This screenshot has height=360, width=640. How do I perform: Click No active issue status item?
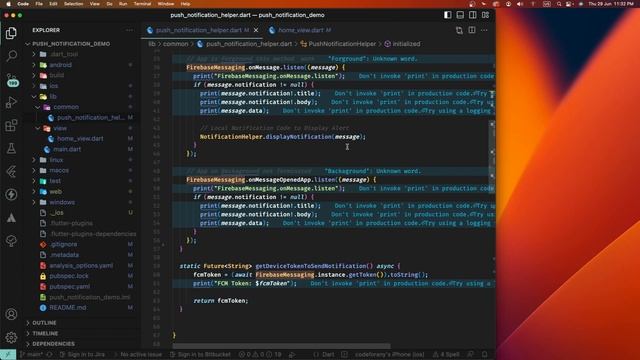[137, 354]
